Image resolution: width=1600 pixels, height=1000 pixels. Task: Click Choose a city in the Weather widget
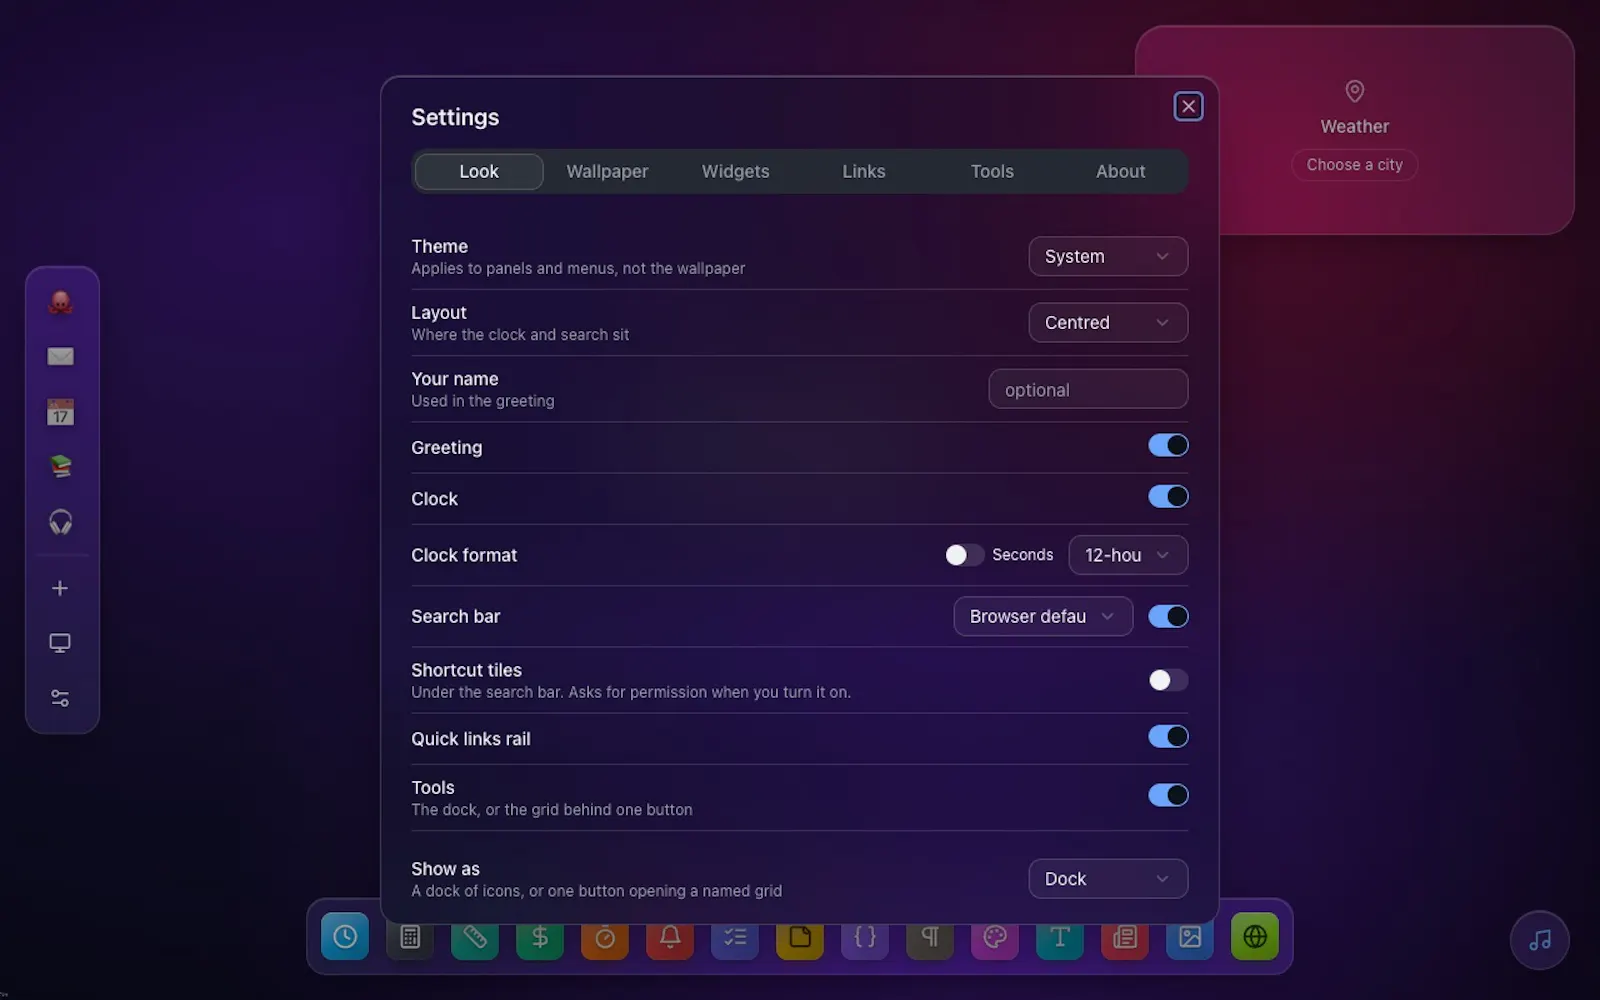click(1354, 165)
